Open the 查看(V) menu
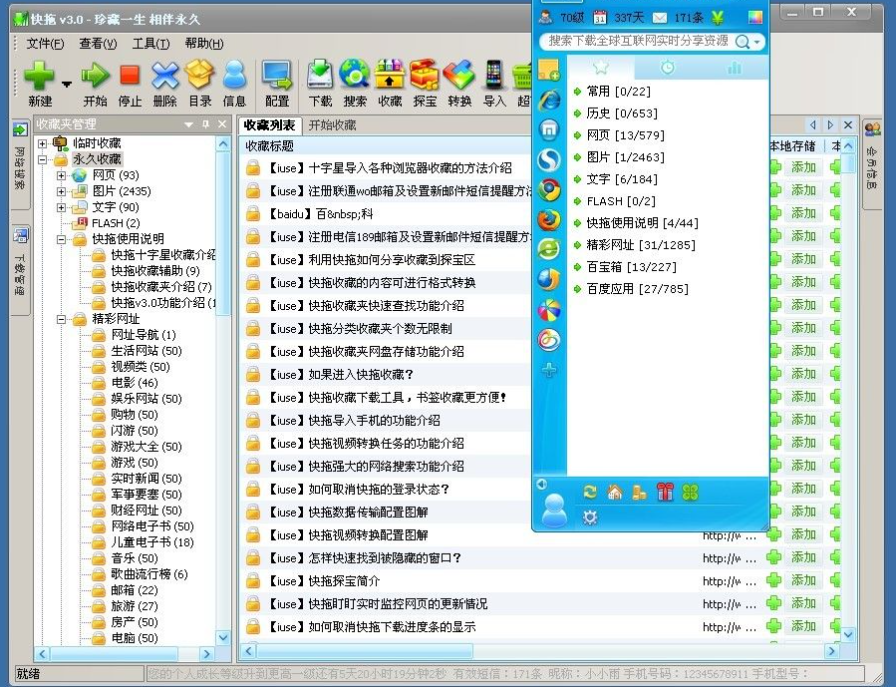 point(98,43)
